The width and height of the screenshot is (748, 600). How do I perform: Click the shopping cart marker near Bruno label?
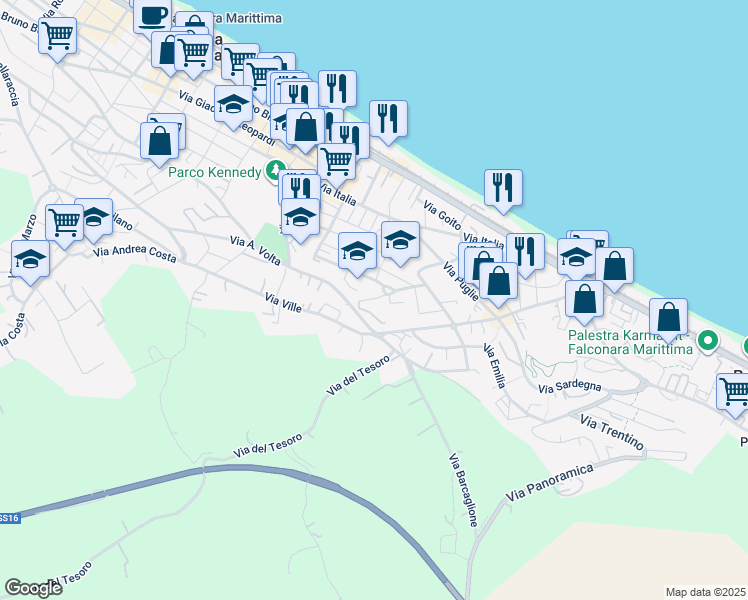pyautogui.click(x=57, y=37)
